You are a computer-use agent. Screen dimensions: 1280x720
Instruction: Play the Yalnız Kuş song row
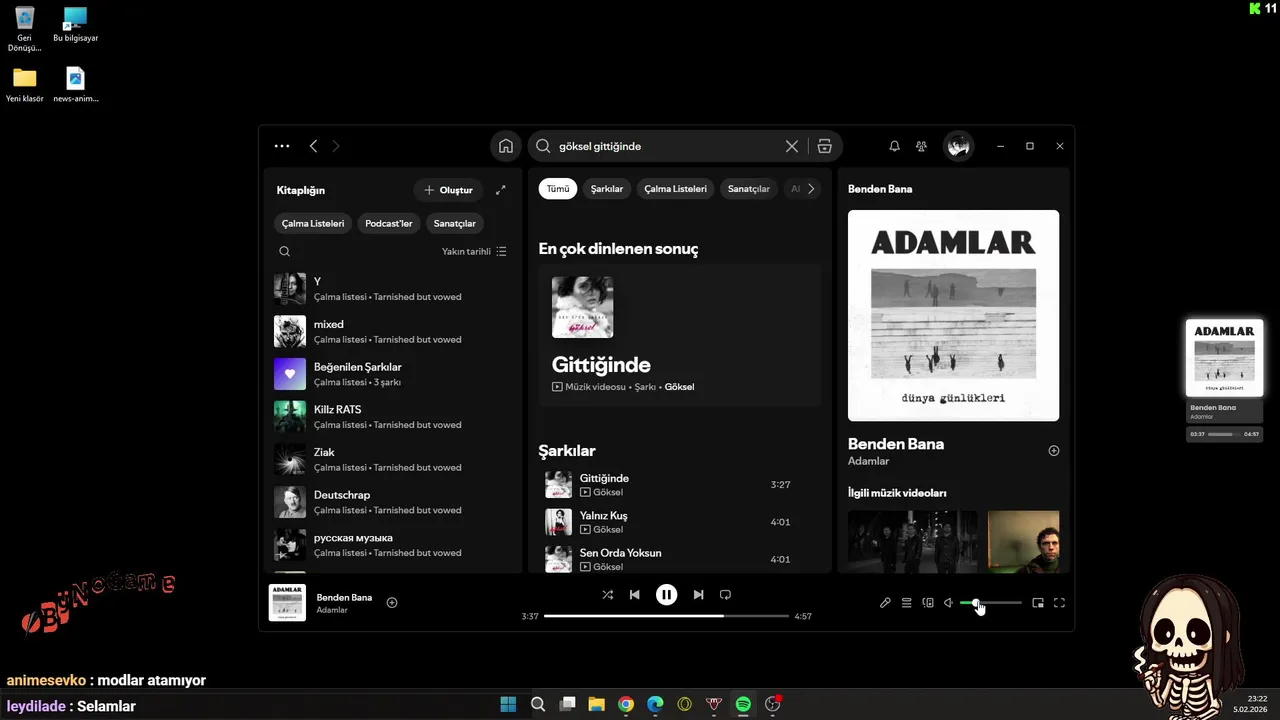[680, 522]
